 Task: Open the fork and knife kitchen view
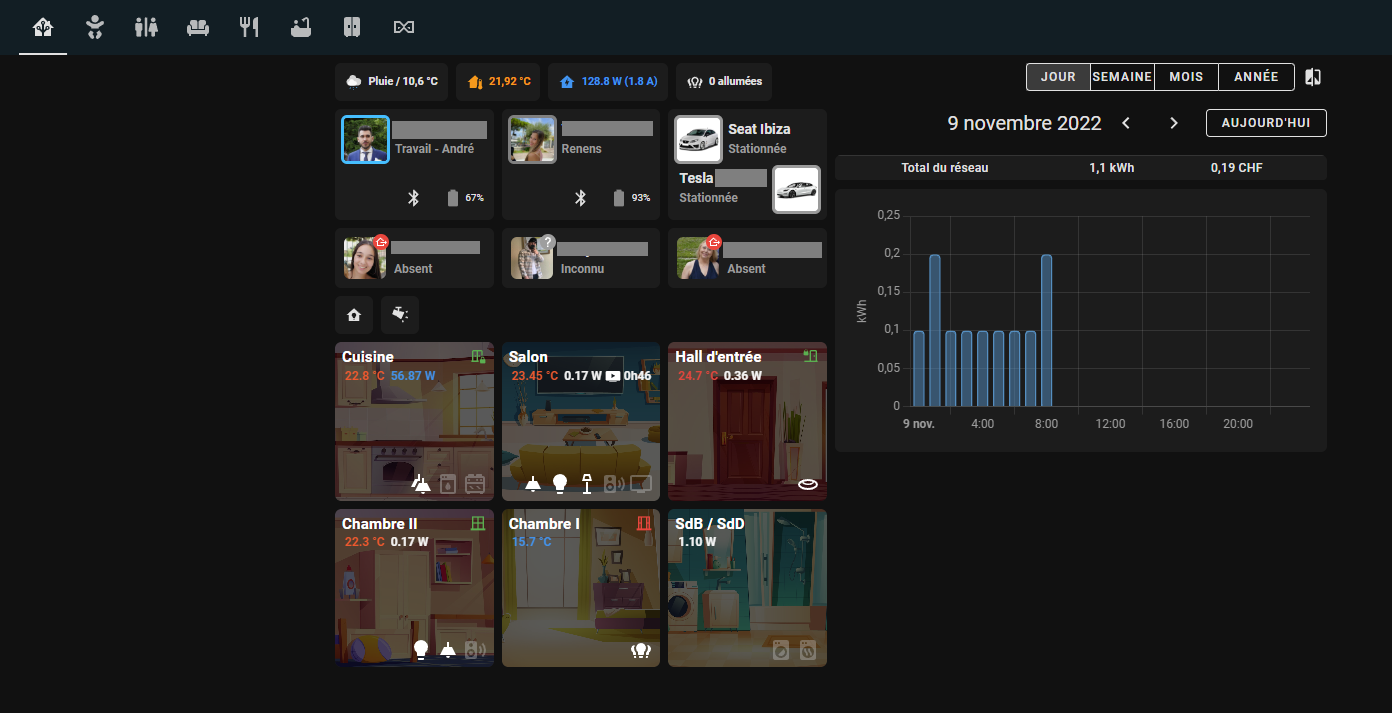pyautogui.click(x=249, y=27)
